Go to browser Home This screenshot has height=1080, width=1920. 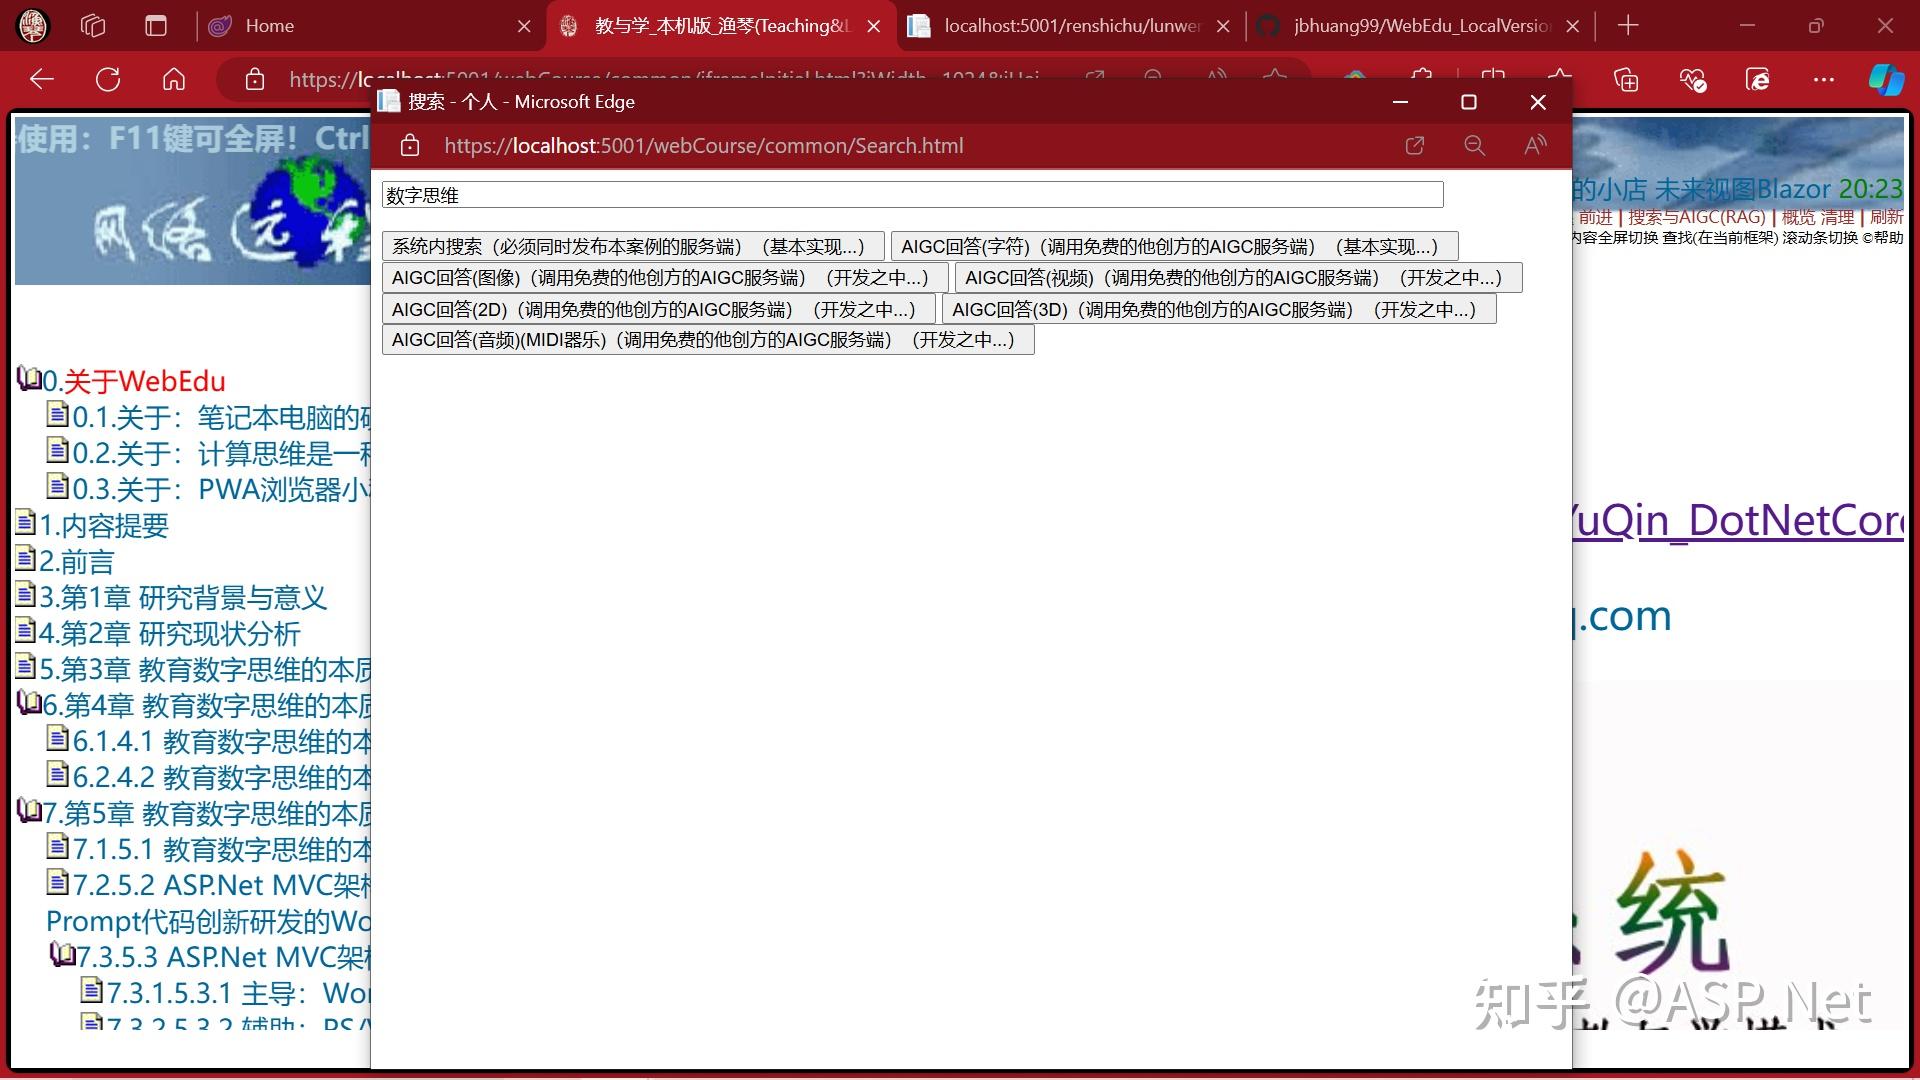[173, 80]
